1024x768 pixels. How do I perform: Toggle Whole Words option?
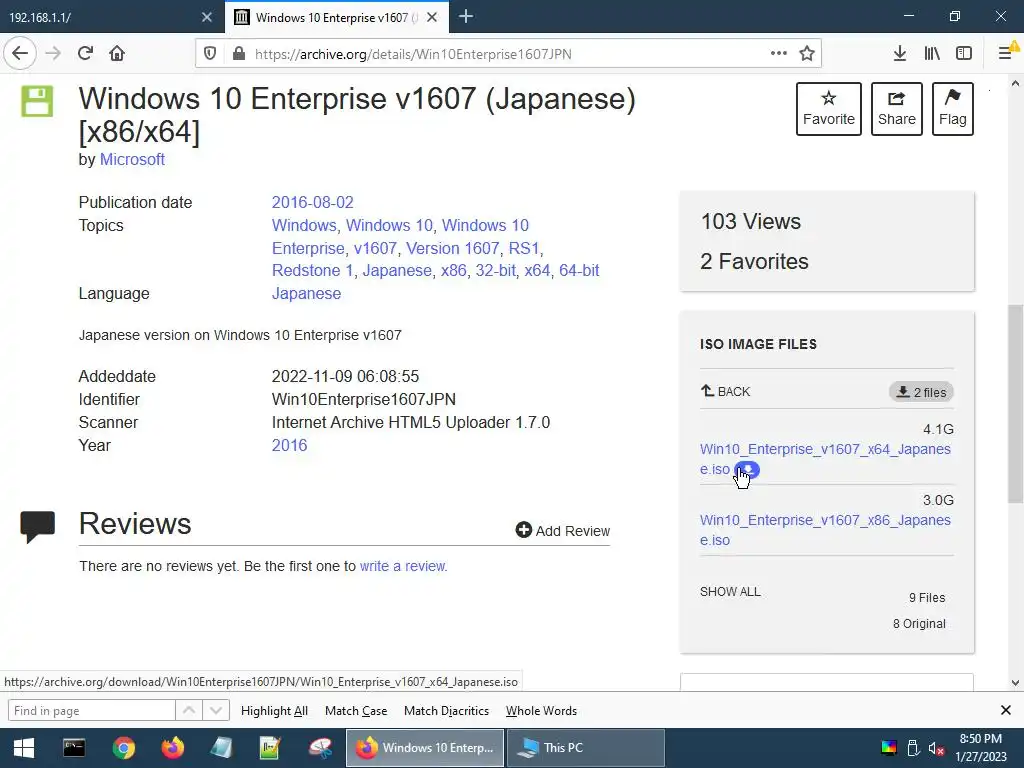pos(541,711)
